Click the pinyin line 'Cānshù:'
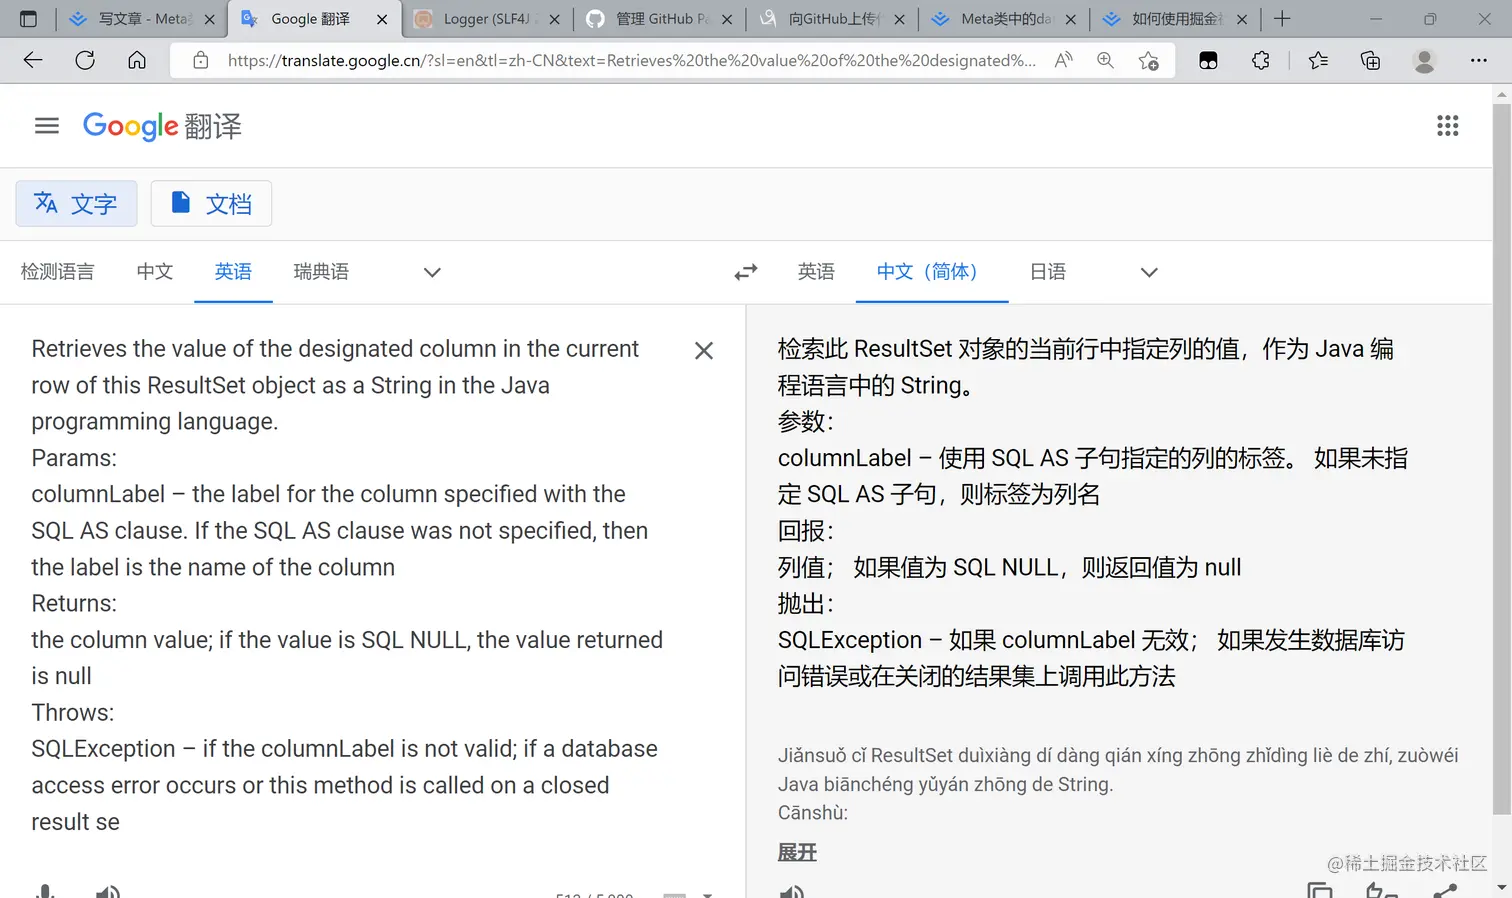The width and height of the screenshot is (1512, 898). pos(813,813)
